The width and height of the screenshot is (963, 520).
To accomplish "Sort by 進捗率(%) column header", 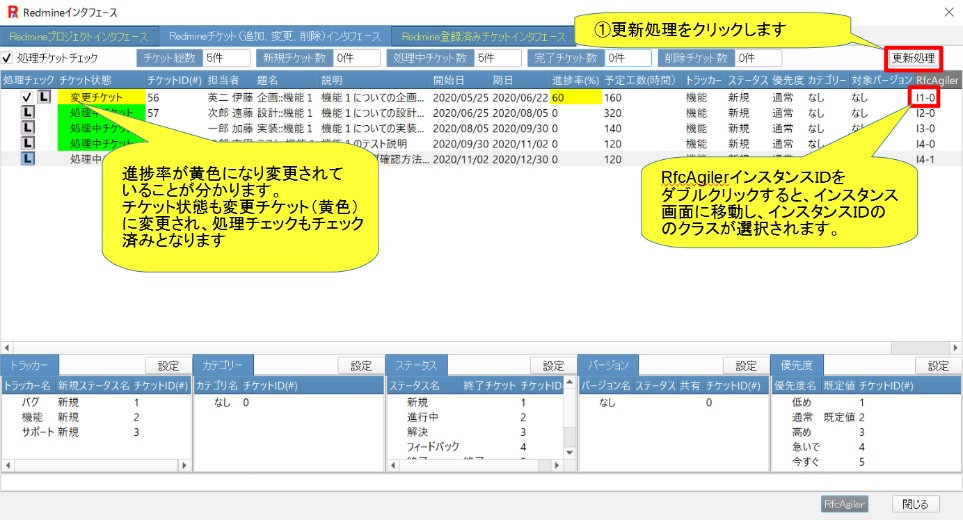I will (575, 80).
